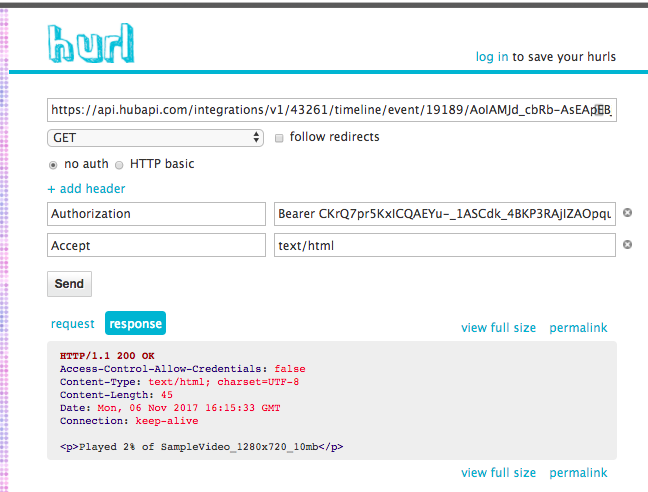Switch to the response tab

pyautogui.click(x=135, y=323)
